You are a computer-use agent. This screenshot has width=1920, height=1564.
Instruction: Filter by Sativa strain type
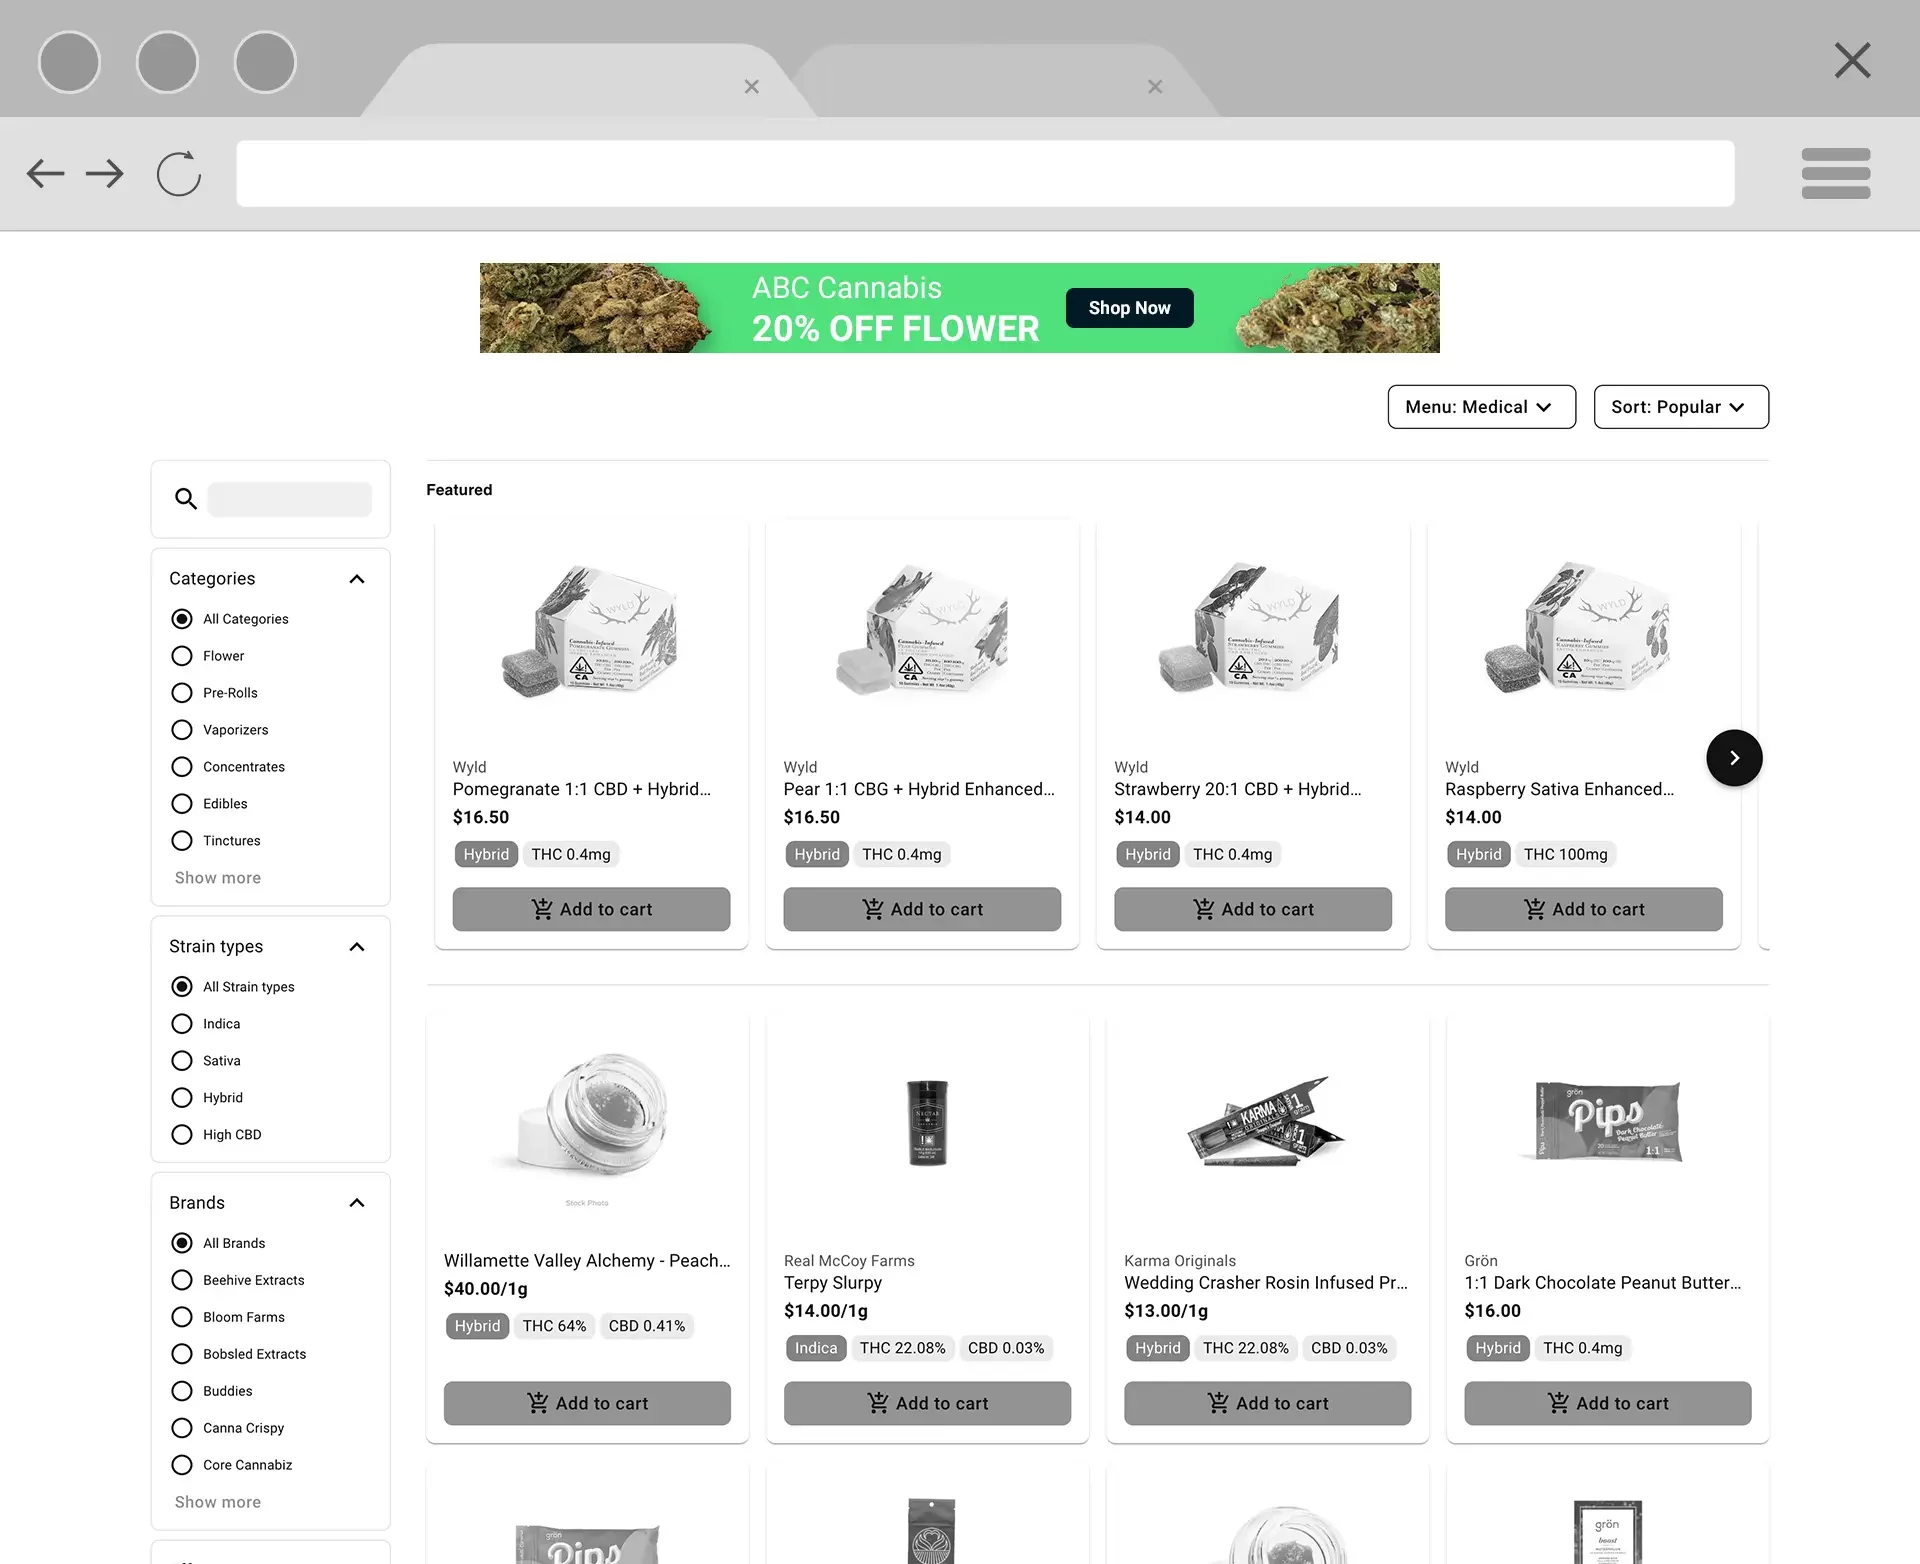point(182,1061)
